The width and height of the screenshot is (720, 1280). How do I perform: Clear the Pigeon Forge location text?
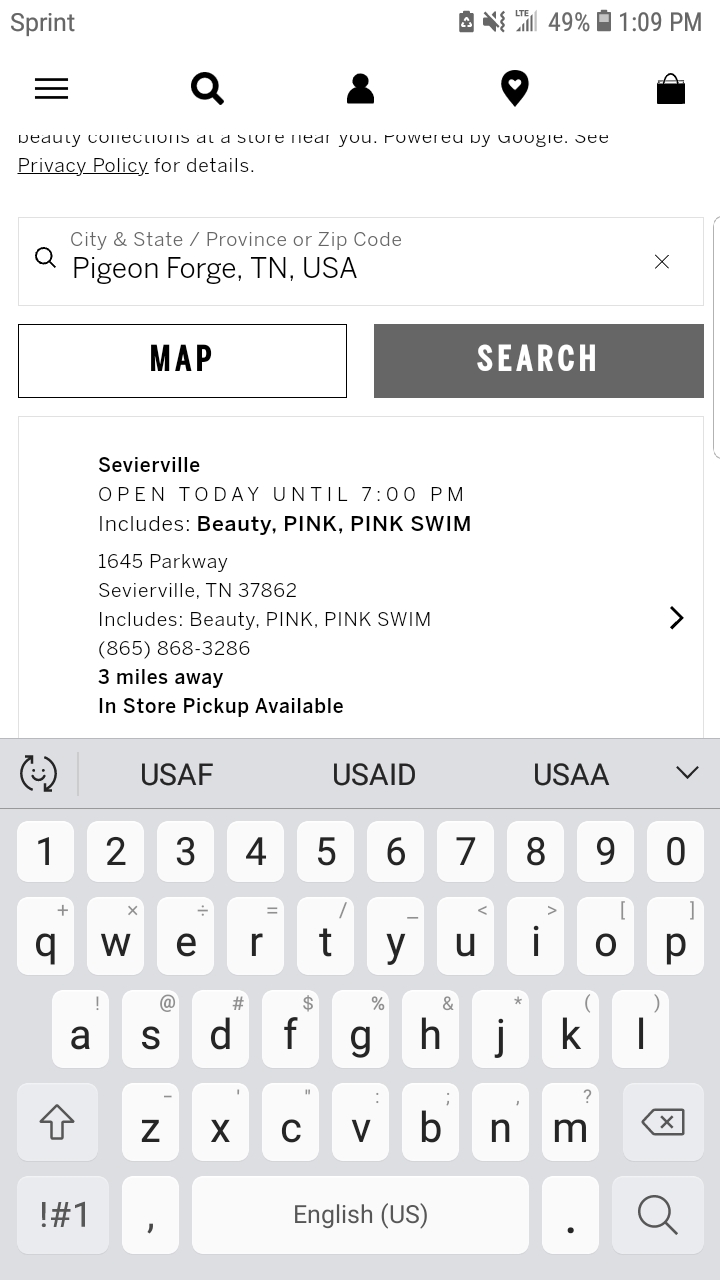pyautogui.click(x=661, y=262)
